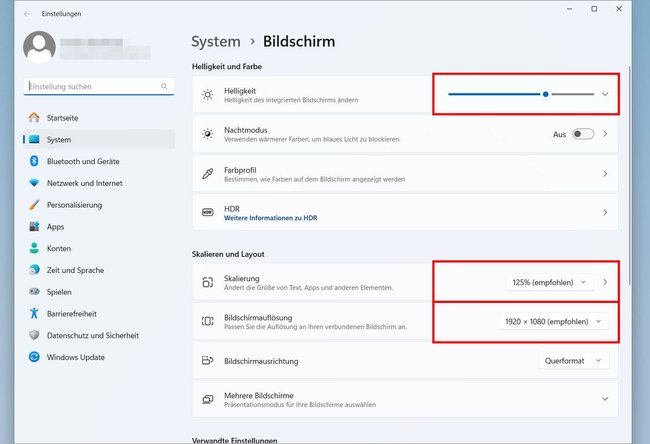Expand the Mehrere Bildschirme section

click(605, 399)
